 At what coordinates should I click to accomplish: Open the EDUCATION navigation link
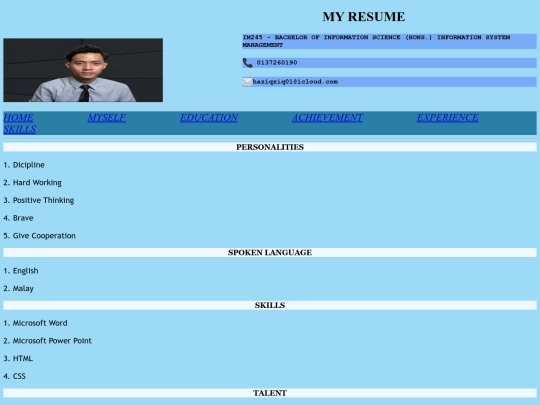tap(209, 117)
